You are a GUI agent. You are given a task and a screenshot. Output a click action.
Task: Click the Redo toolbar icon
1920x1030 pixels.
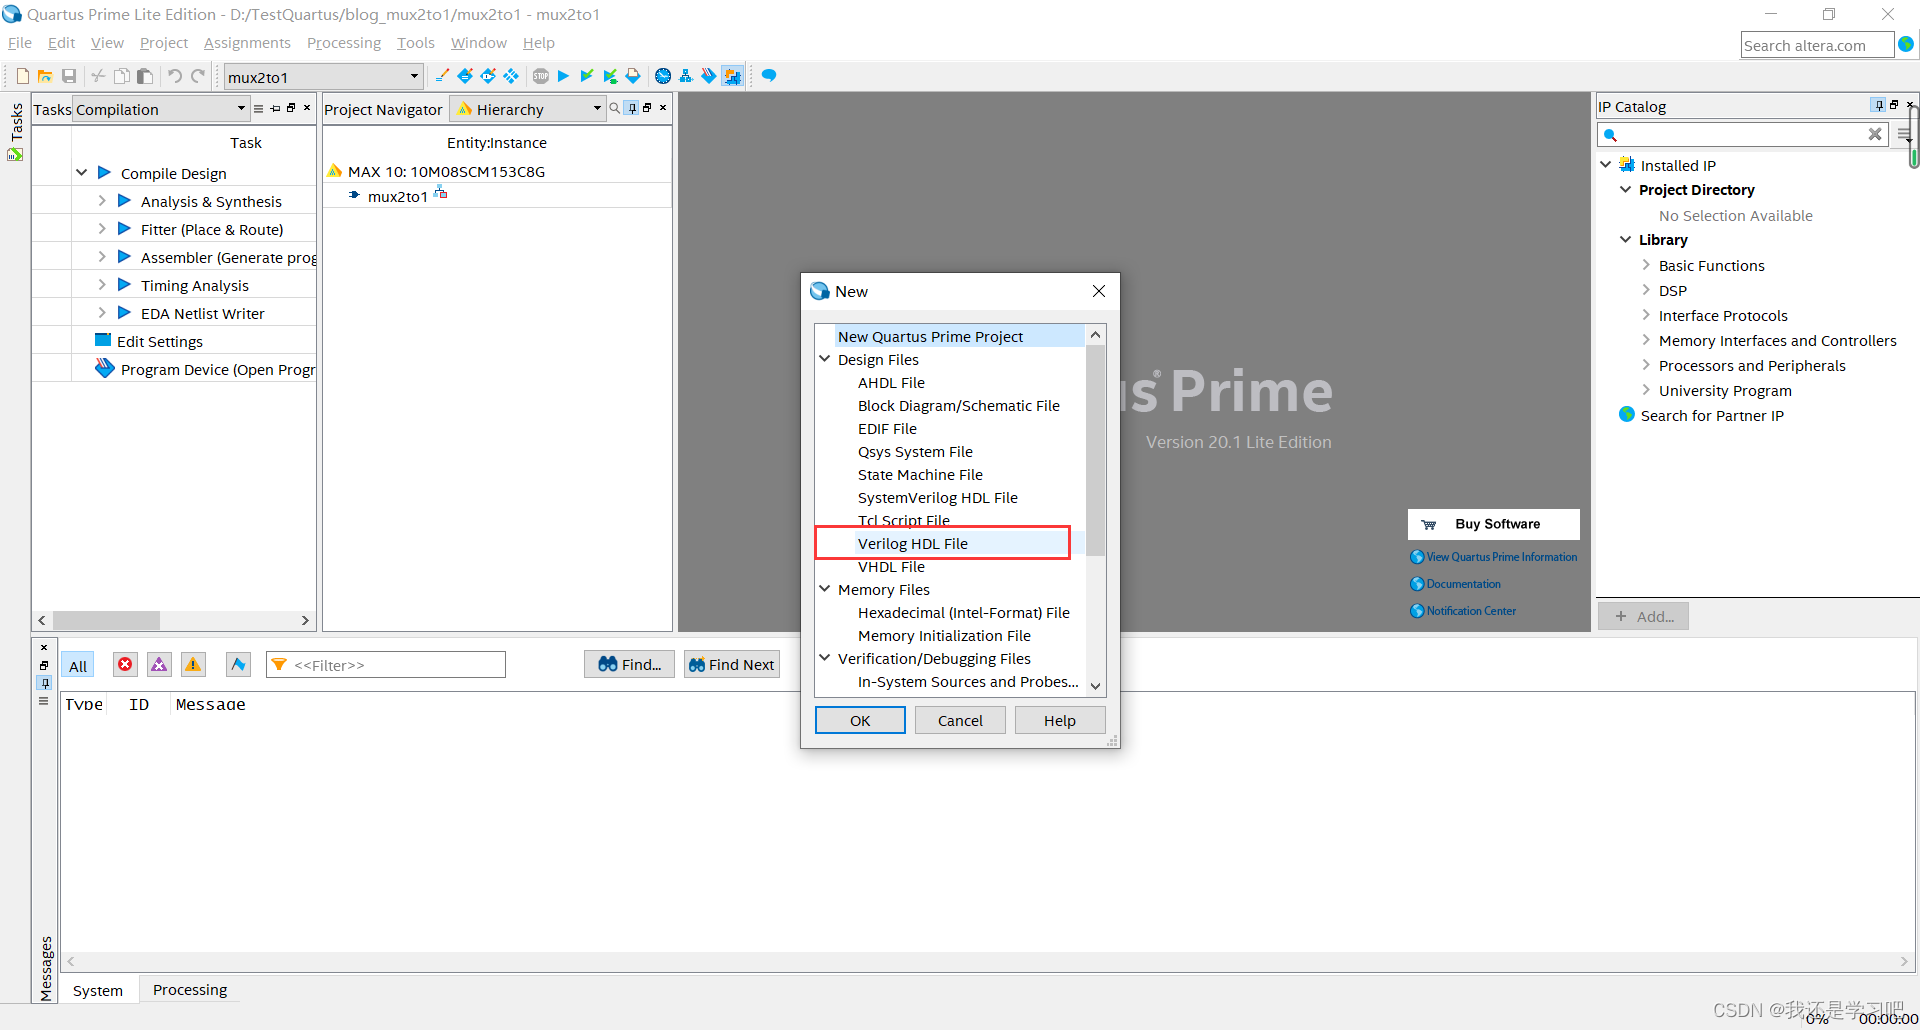coord(198,76)
